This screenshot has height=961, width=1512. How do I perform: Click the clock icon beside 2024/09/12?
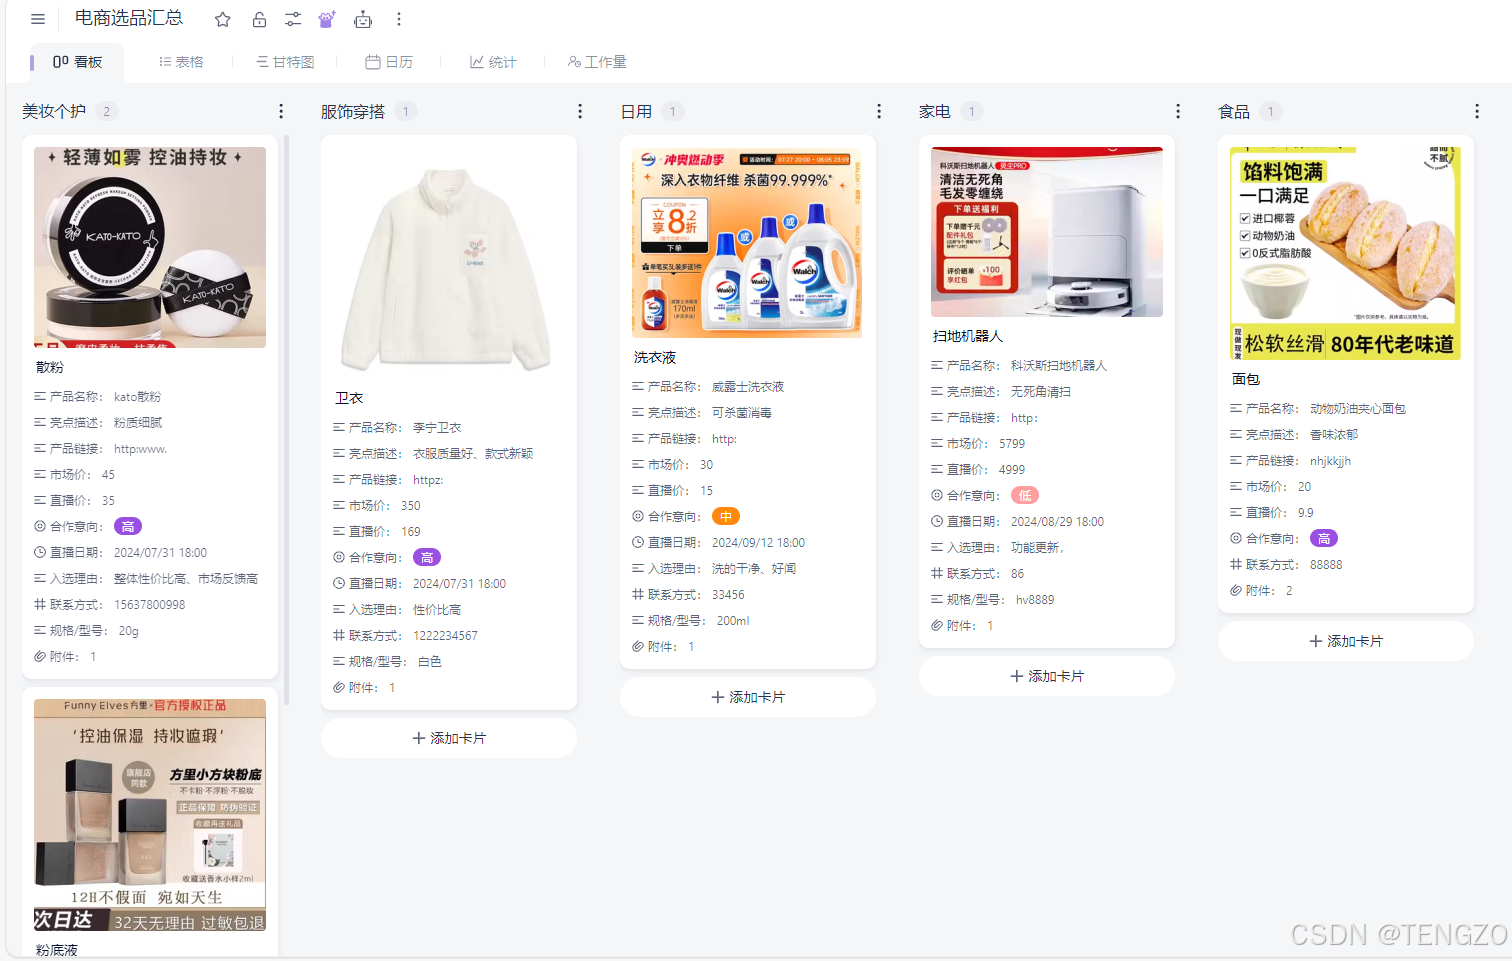pyautogui.click(x=638, y=542)
